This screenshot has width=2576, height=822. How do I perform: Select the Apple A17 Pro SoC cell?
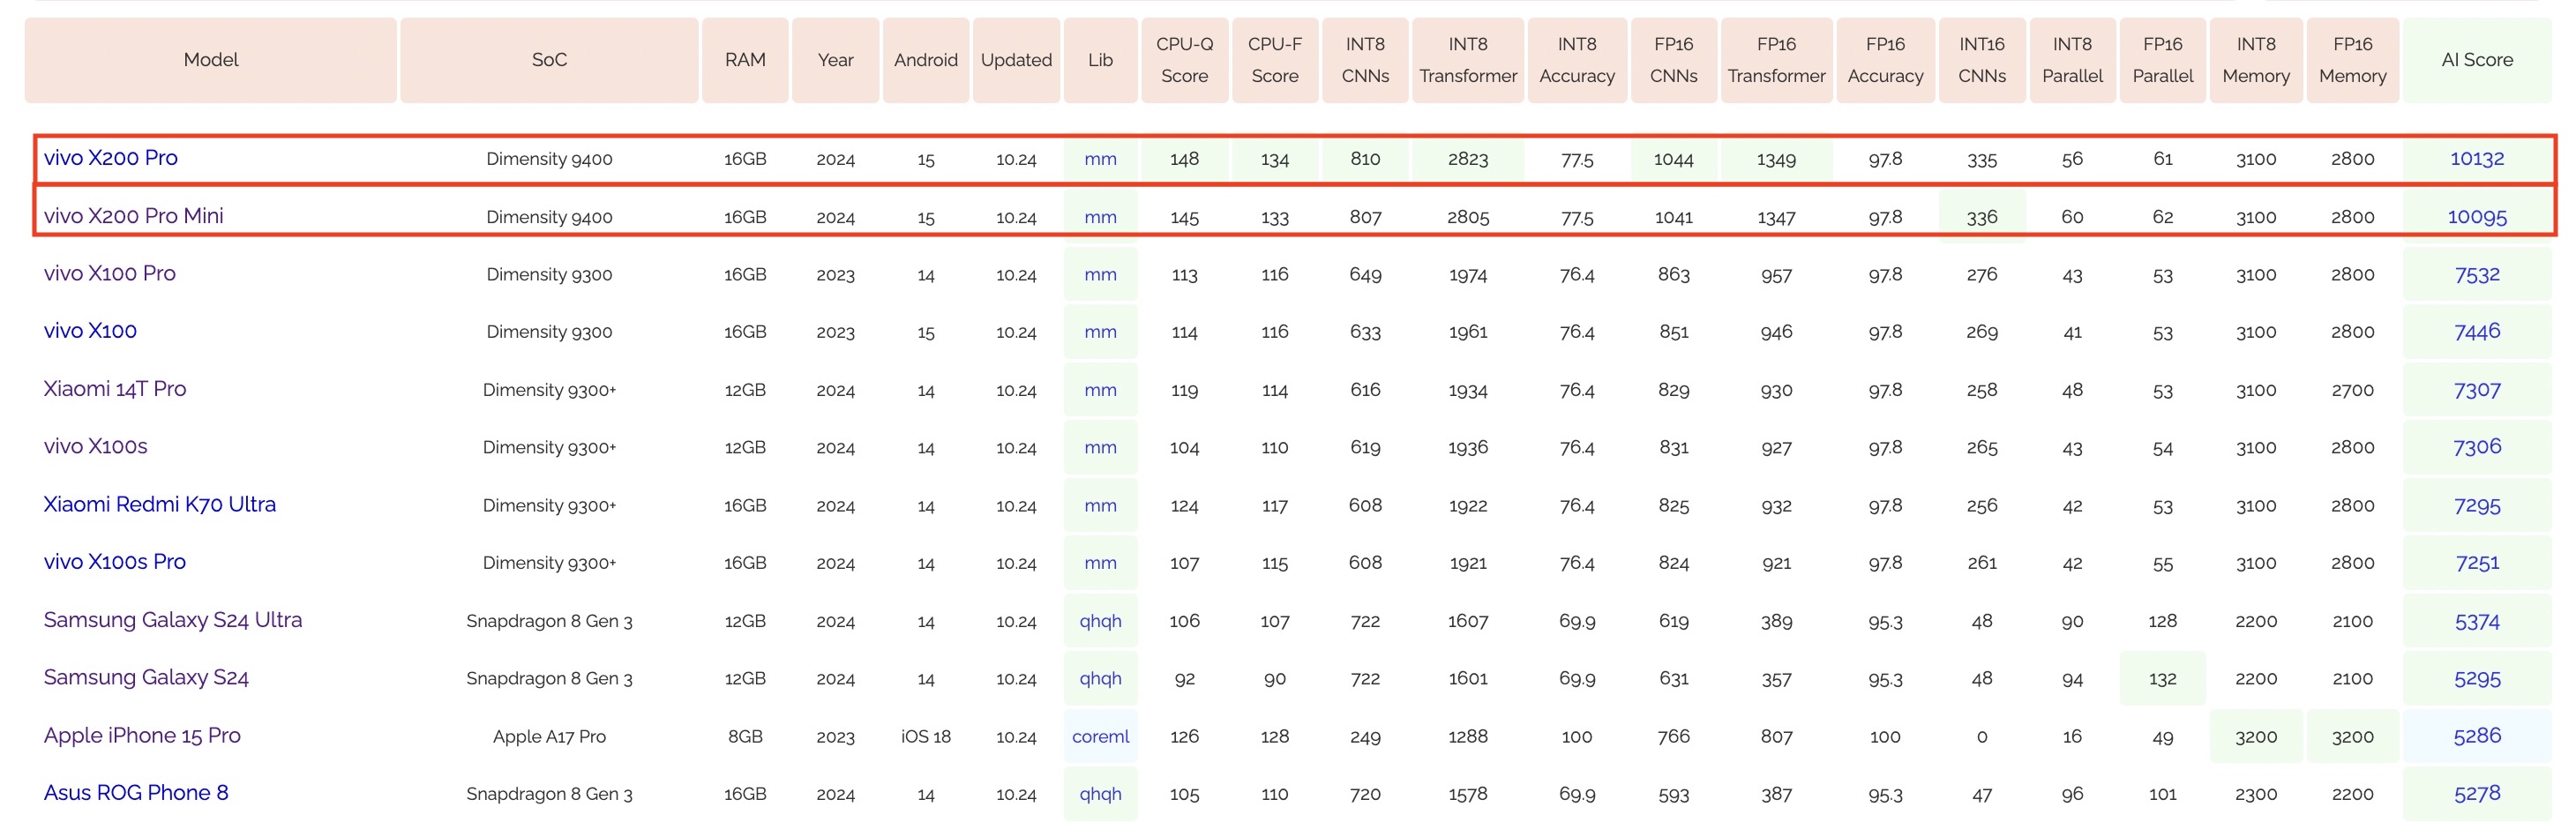tap(549, 736)
